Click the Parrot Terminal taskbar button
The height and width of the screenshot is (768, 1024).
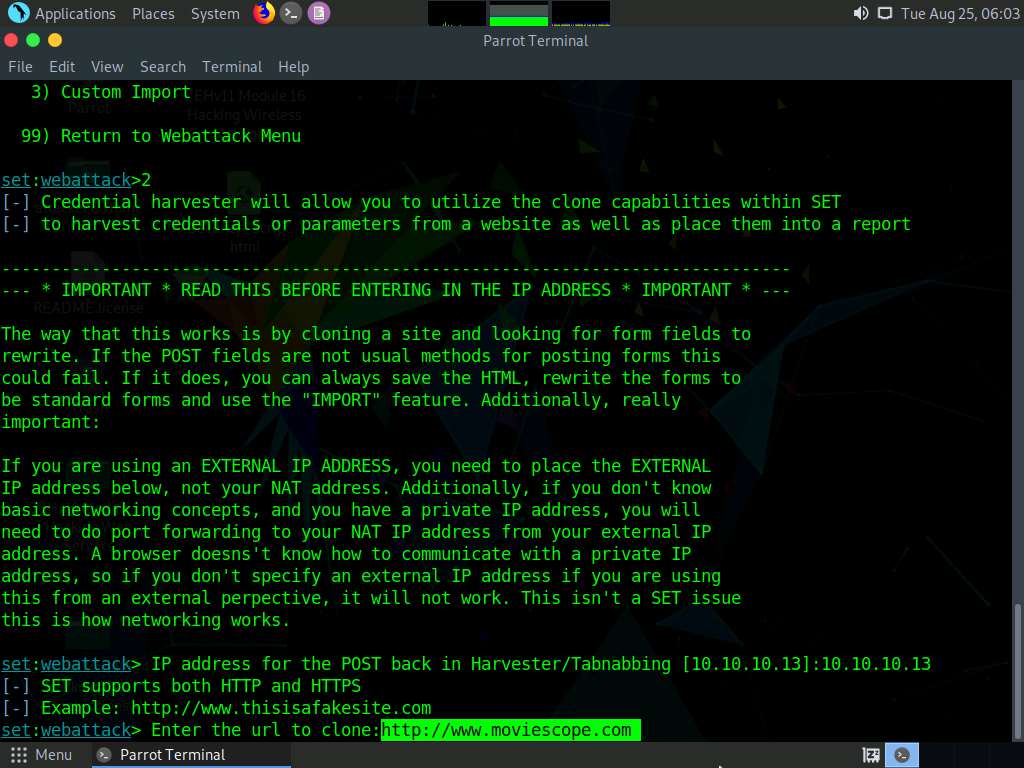click(x=189, y=755)
